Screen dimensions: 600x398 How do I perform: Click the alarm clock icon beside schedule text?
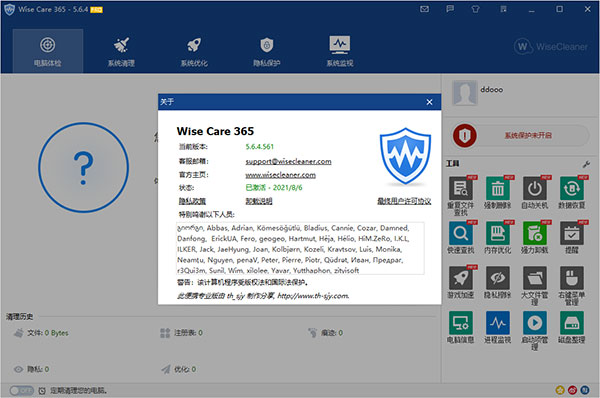tap(42, 391)
